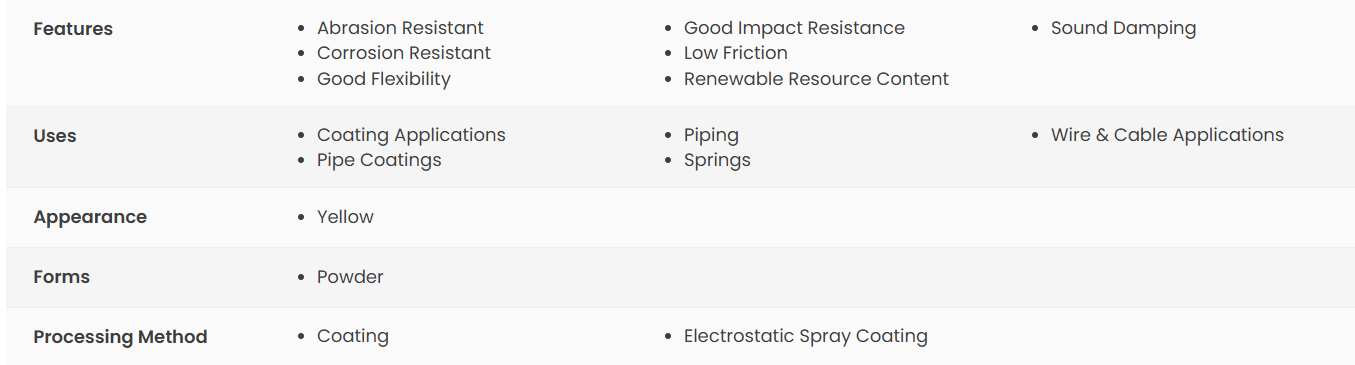1355x365 pixels.
Task: Click the Features row heading
Action: (x=73, y=29)
